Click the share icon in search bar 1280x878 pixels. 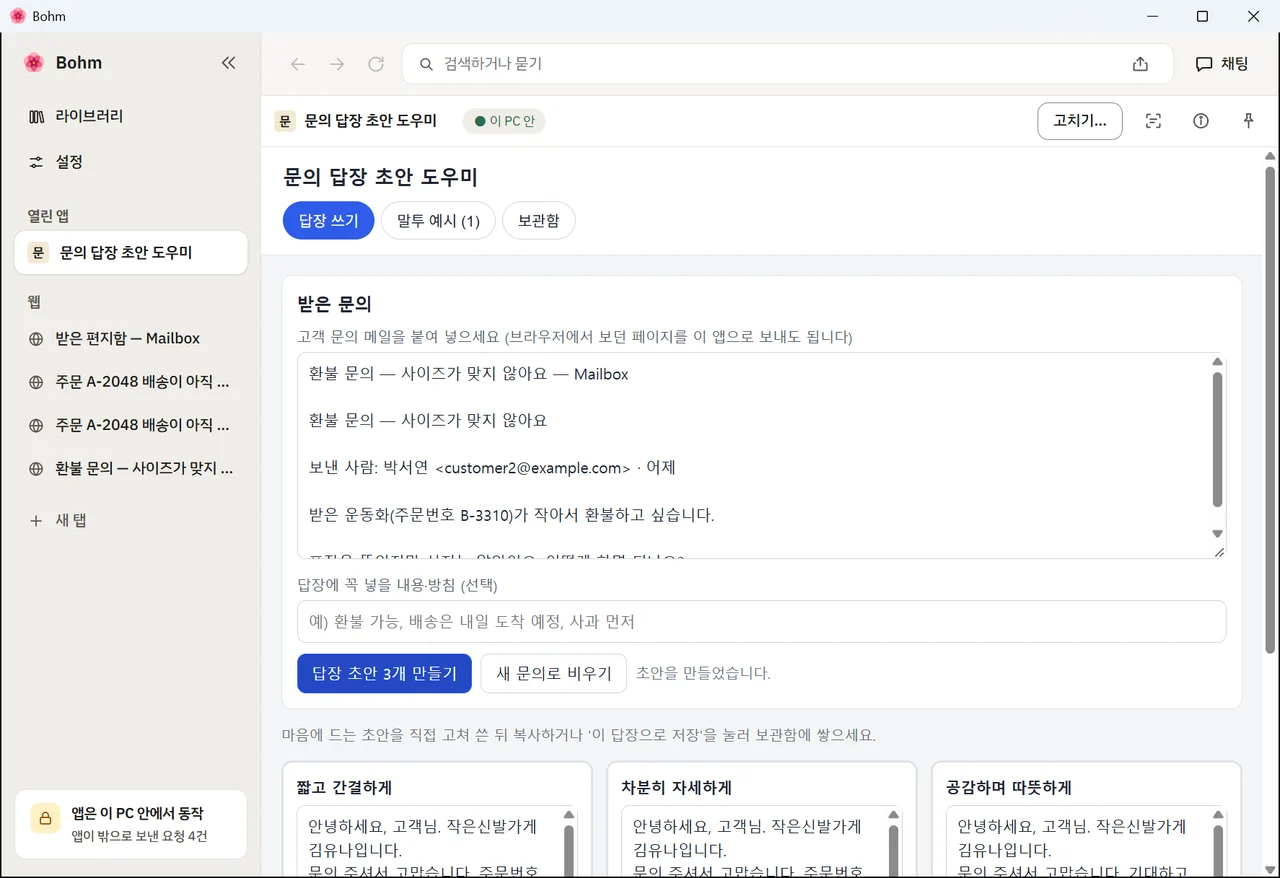[1140, 64]
